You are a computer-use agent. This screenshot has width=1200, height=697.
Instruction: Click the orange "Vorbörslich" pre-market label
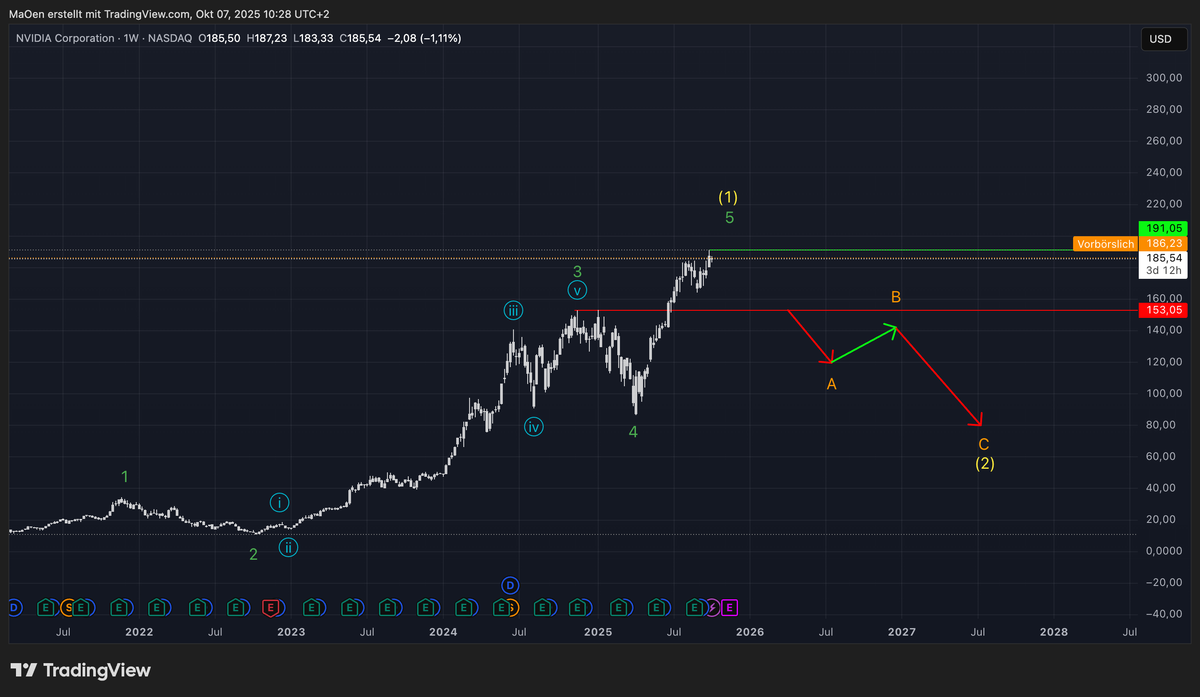click(1104, 243)
